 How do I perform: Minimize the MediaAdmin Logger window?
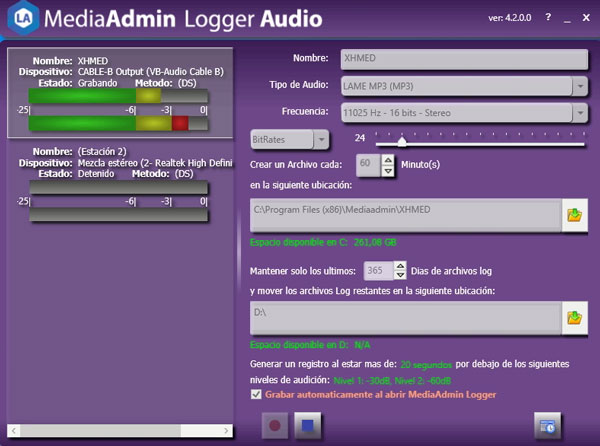tap(567, 17)
